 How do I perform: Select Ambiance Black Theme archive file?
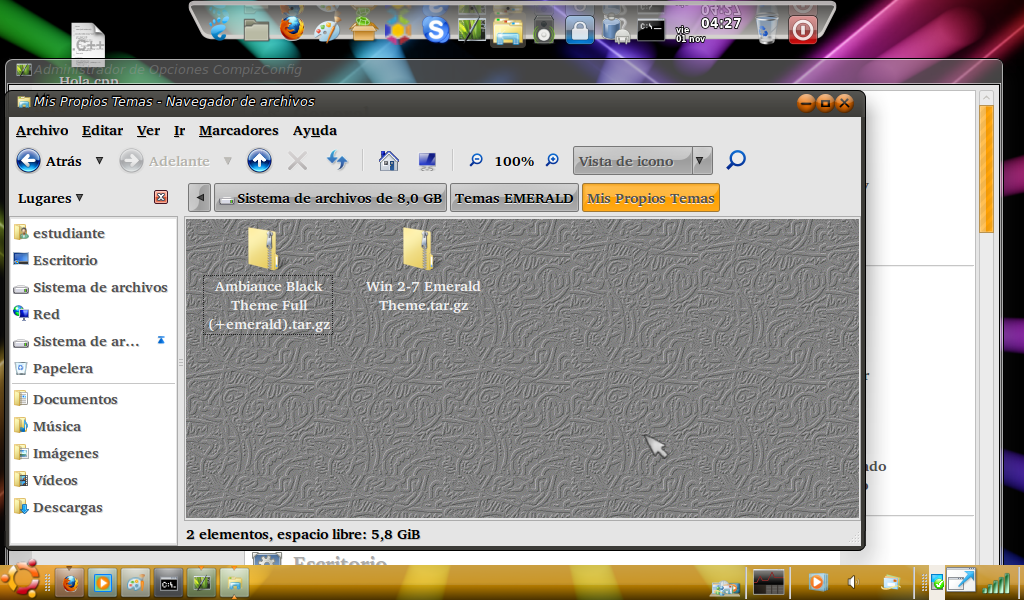(268, 279)
